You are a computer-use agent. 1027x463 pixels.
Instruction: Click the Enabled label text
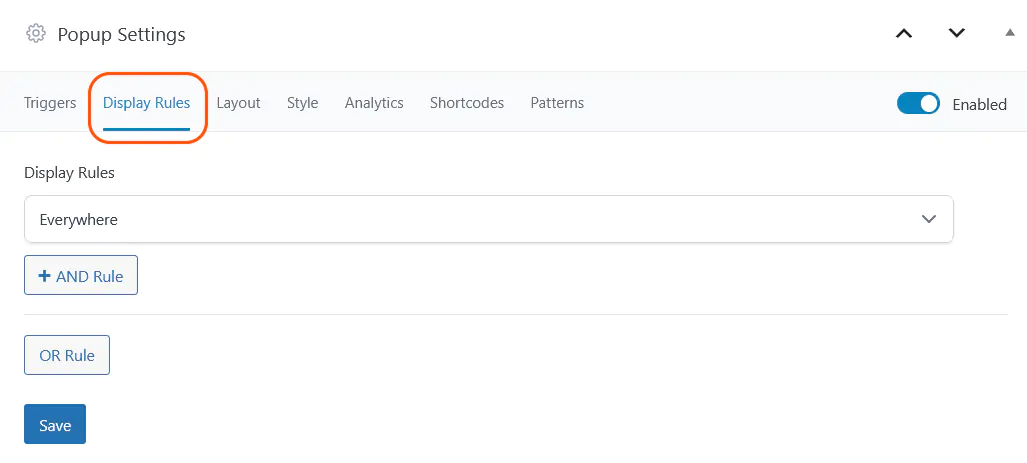point(979,104)
